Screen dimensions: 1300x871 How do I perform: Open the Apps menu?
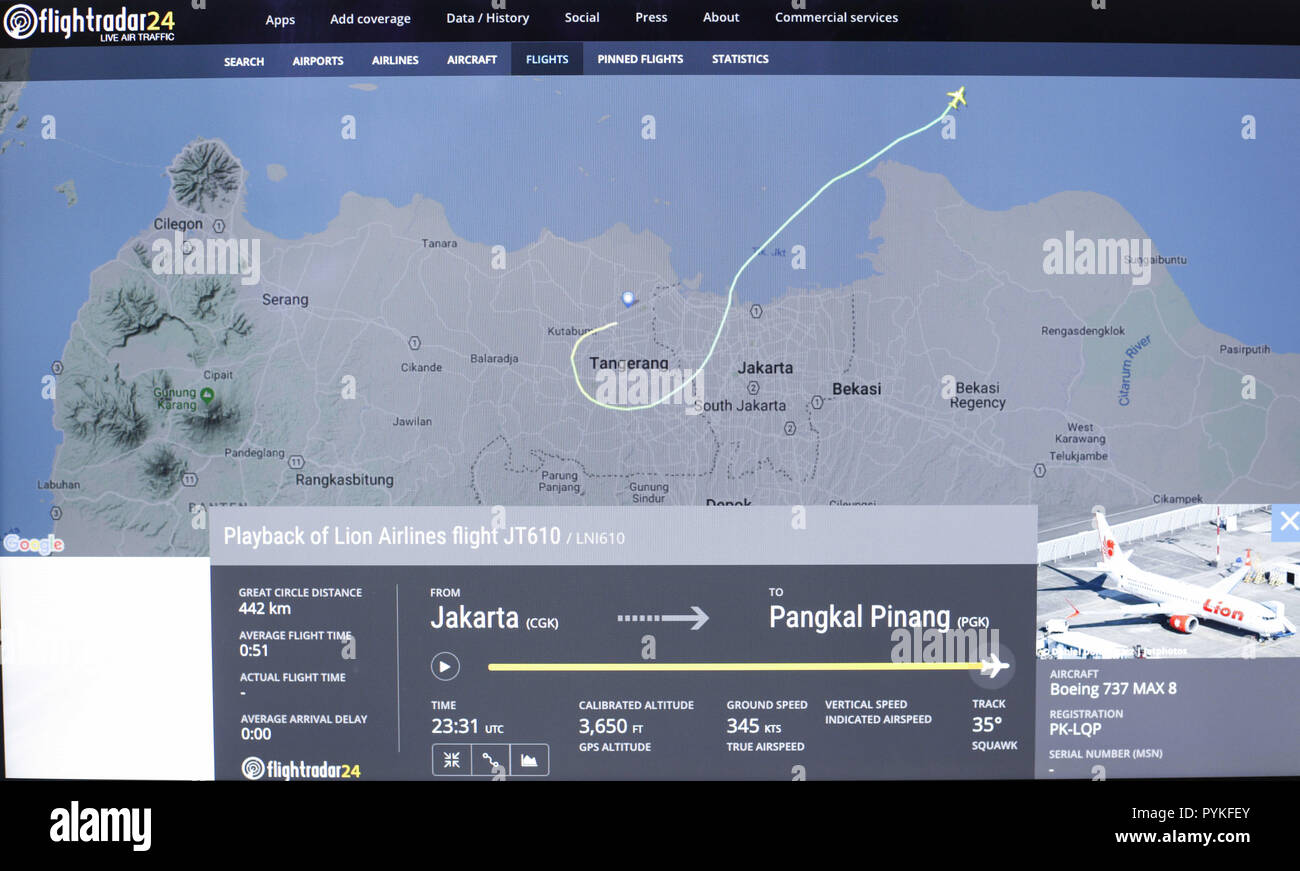click(280, 19)
